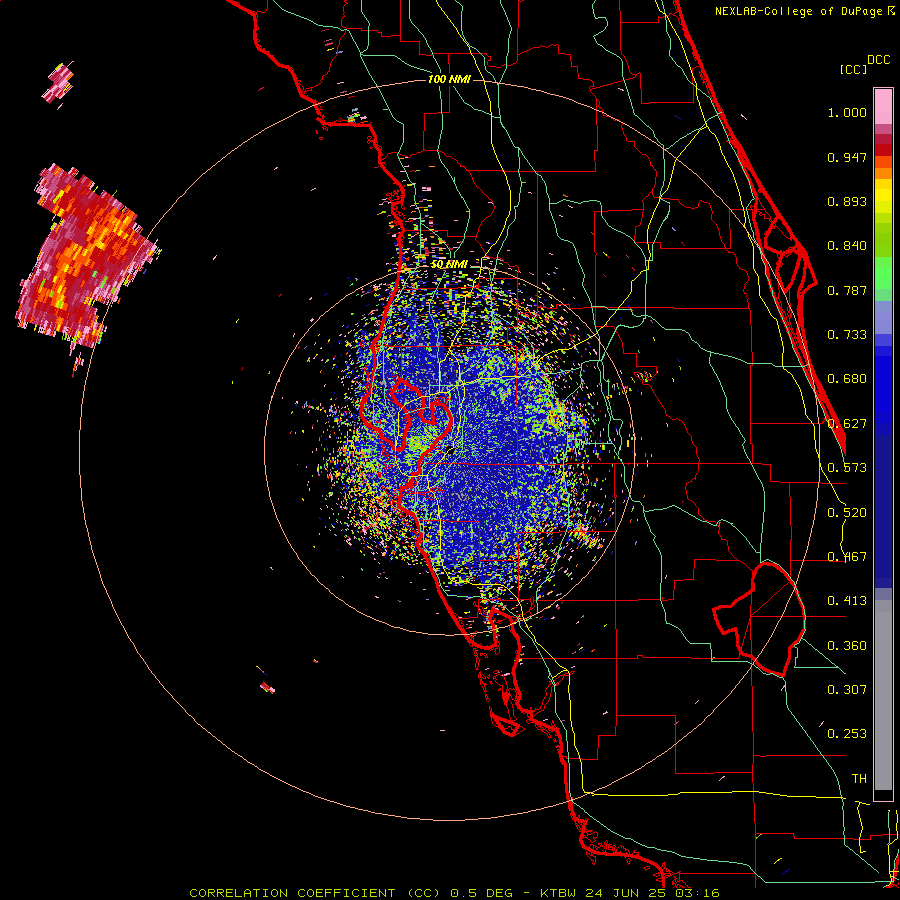The height and width of the screenshot is (900, 900).
Task: Click the pink top segment of the color bar
Action: 883,106
